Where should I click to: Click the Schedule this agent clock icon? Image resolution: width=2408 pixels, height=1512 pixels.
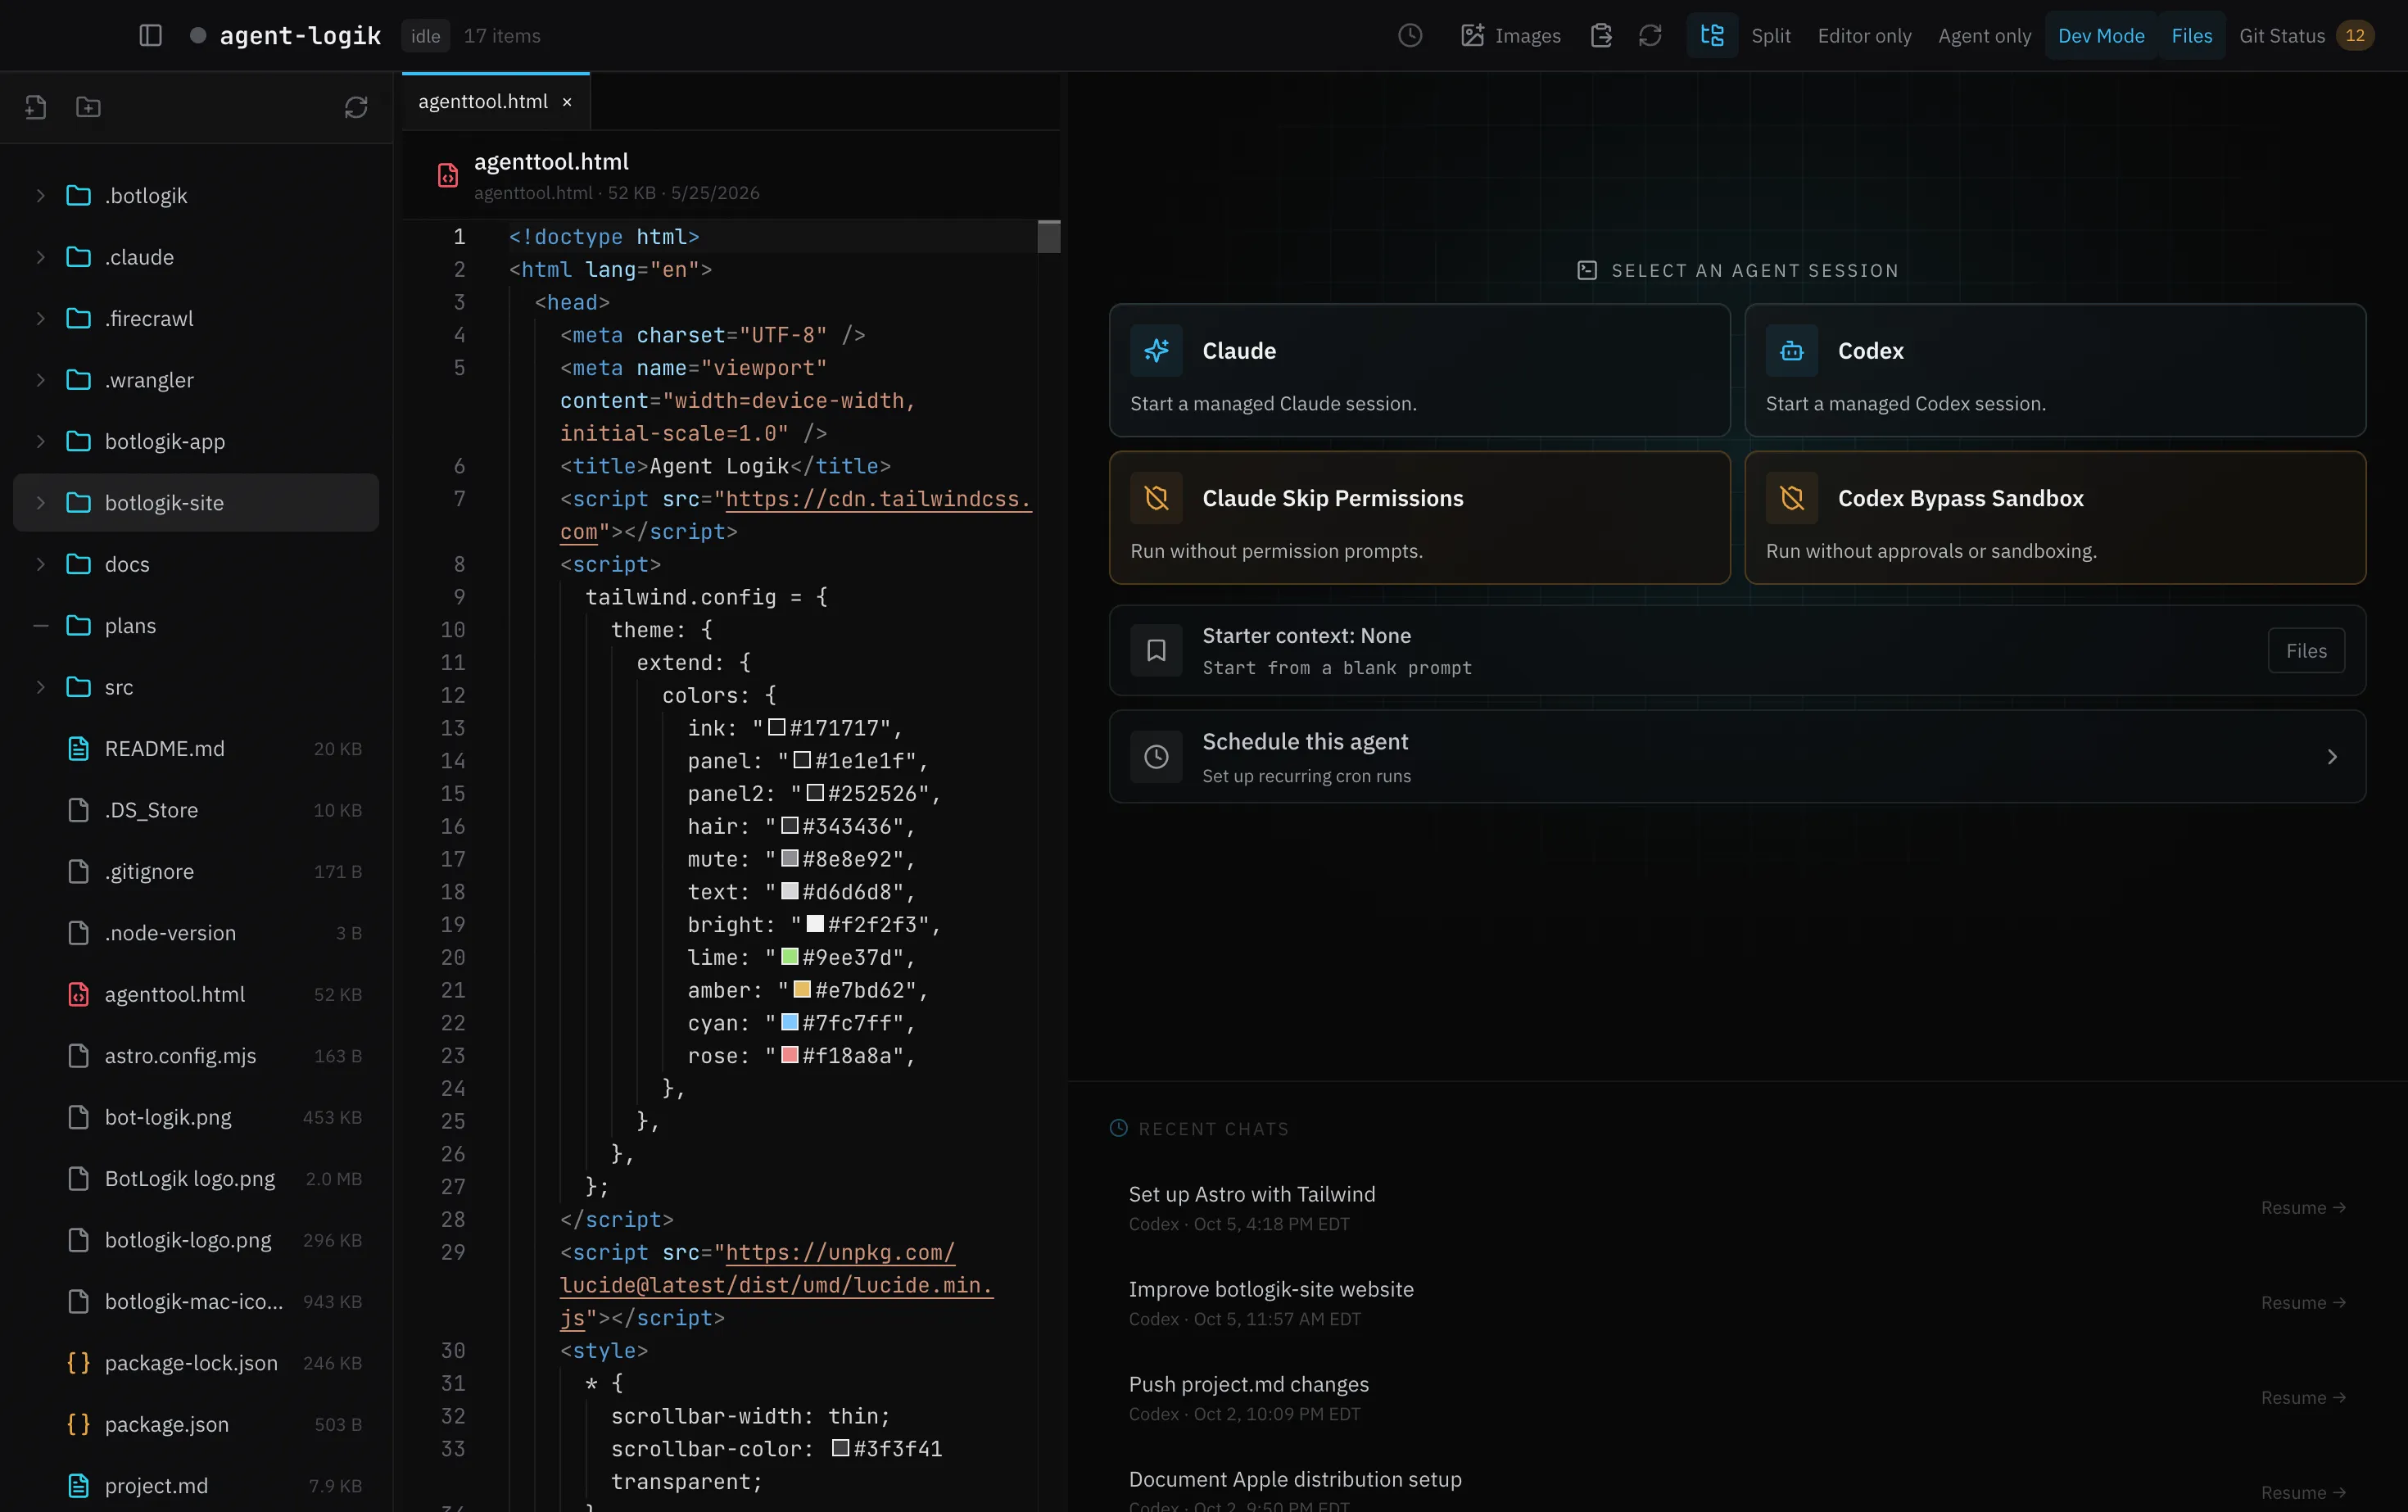point(1156,757)
